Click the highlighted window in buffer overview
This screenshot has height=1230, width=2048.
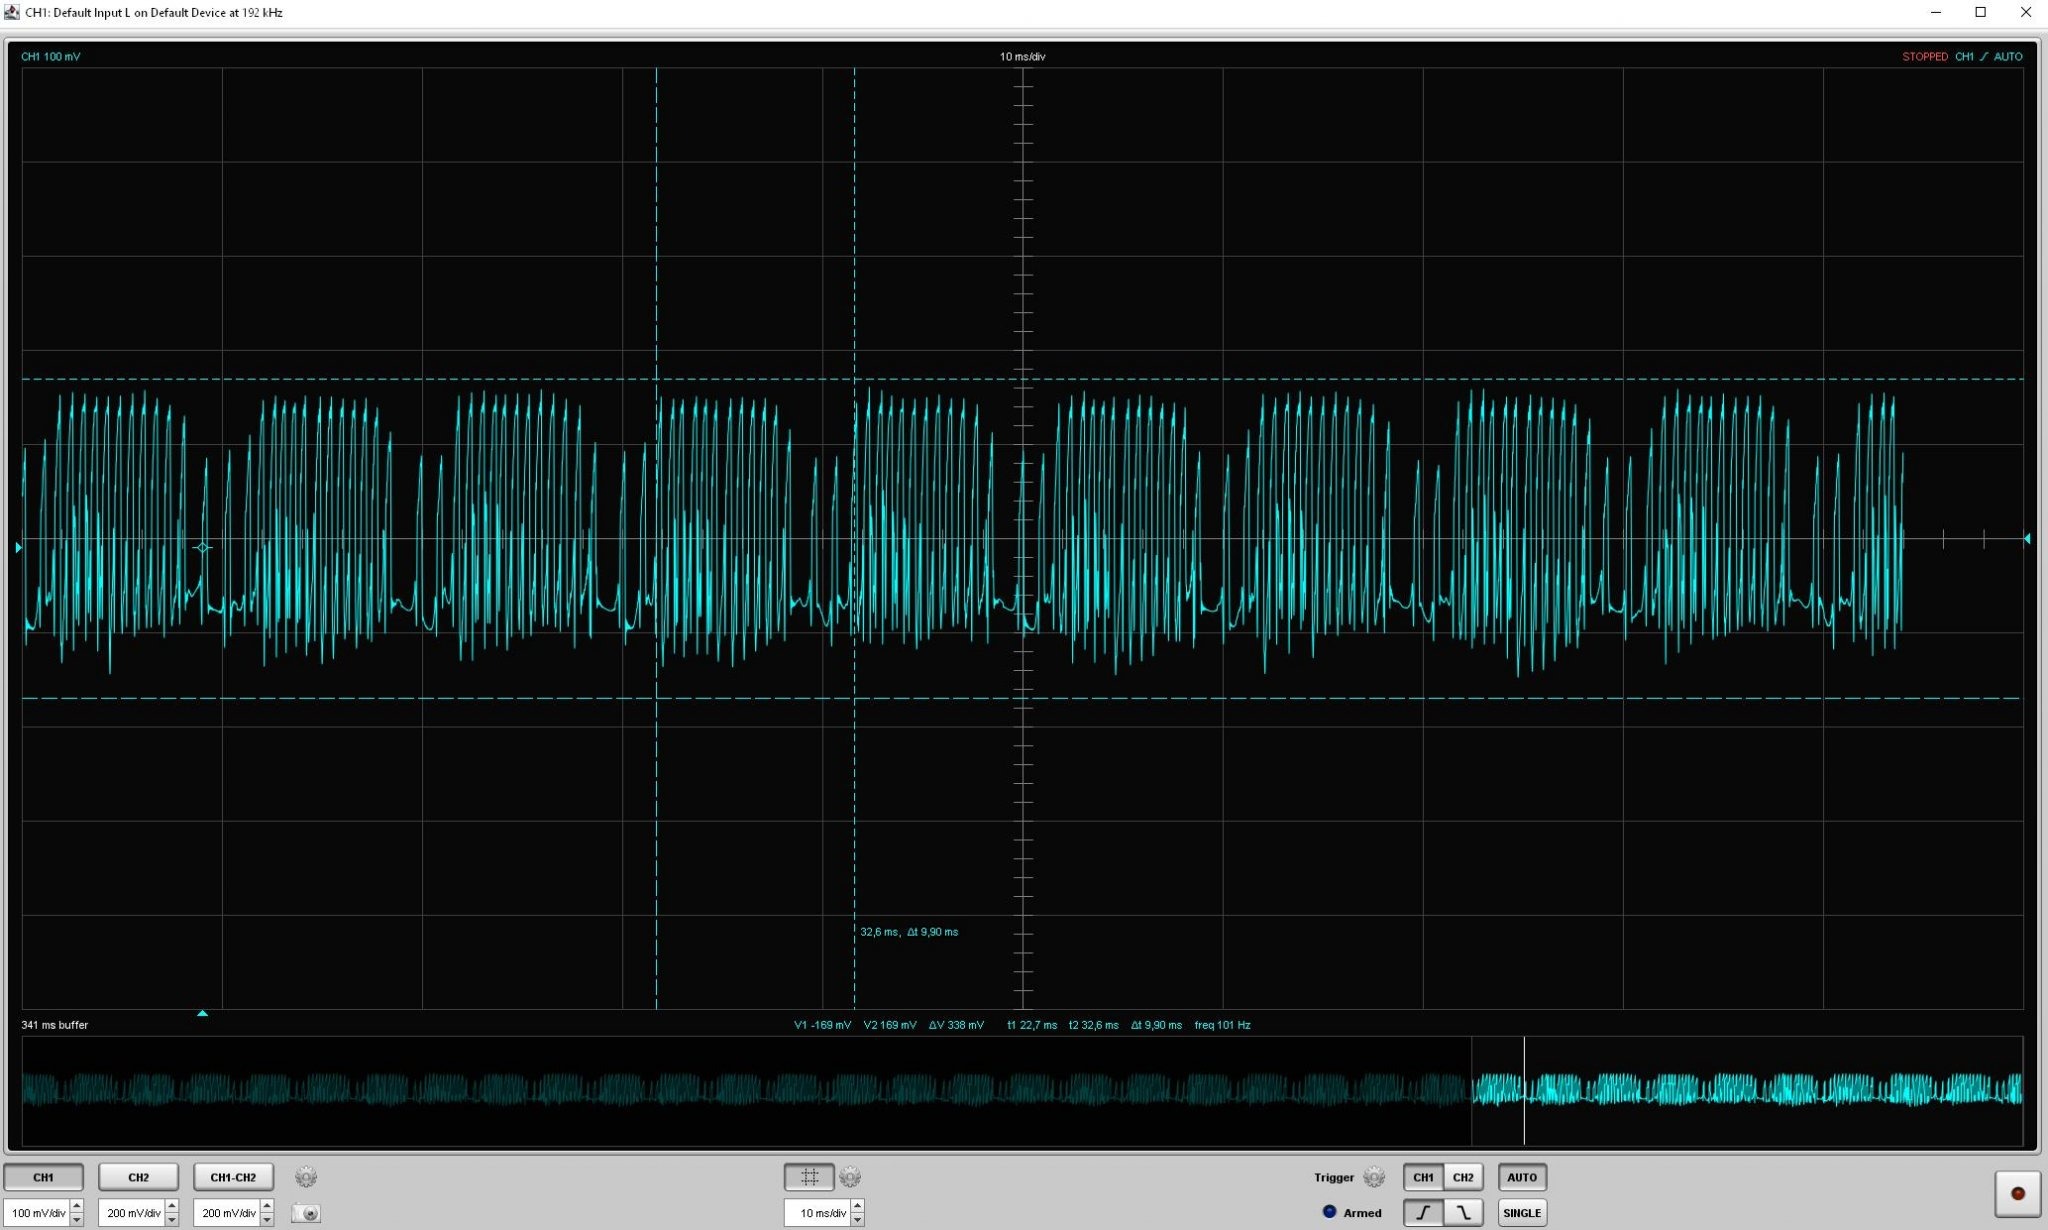click(1747, 1090)
